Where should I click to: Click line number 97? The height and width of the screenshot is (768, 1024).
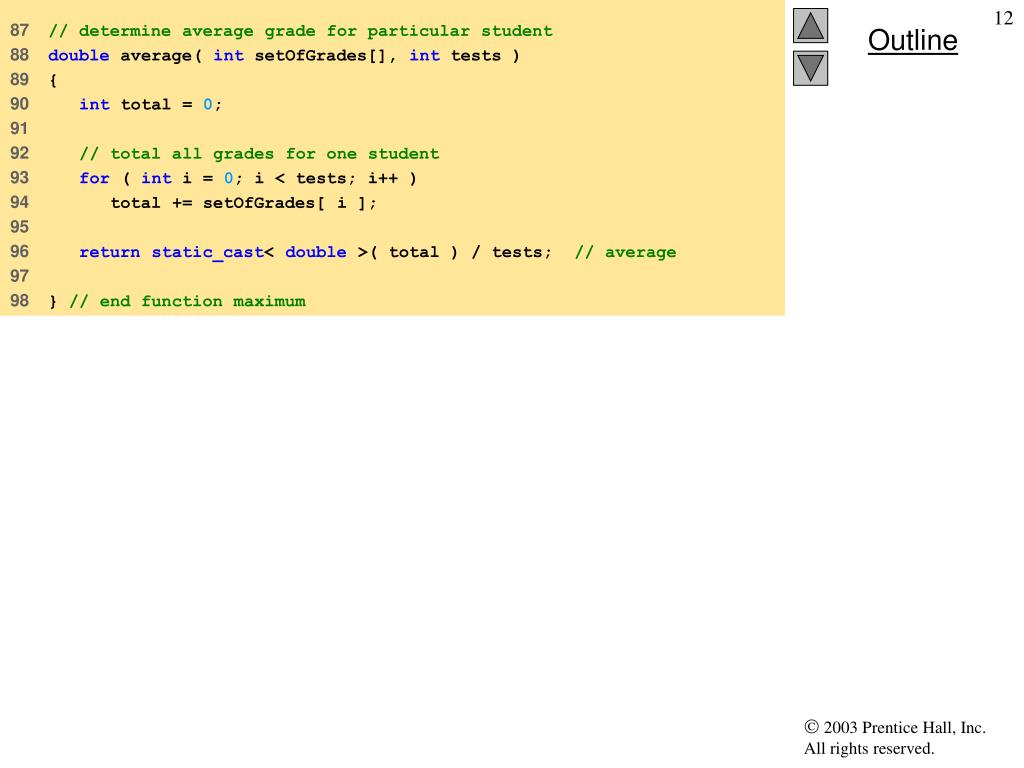tap(20, 276)
